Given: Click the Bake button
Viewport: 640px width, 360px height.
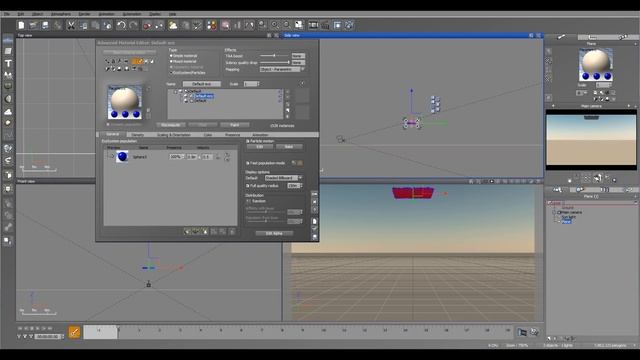Looking at the screenshot, I should (x=289, y=147).
